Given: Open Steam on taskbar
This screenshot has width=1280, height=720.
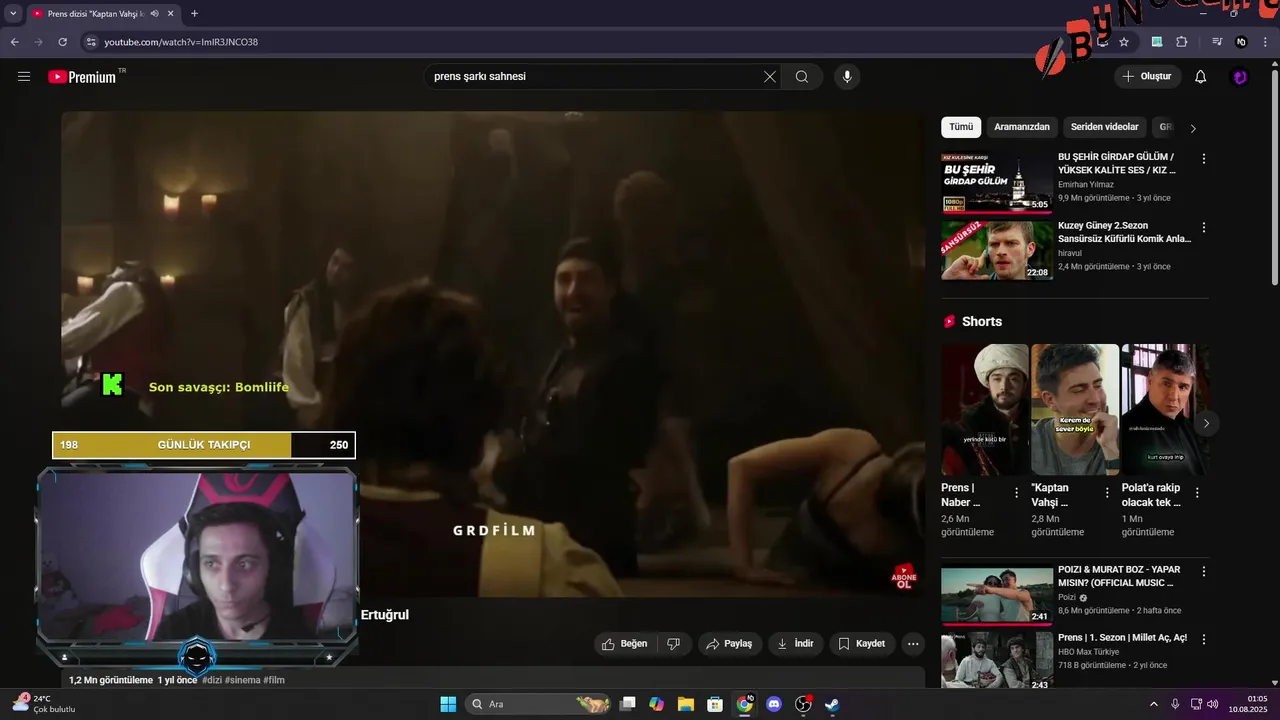Looking at the screenshot, I should pos(832,704).
